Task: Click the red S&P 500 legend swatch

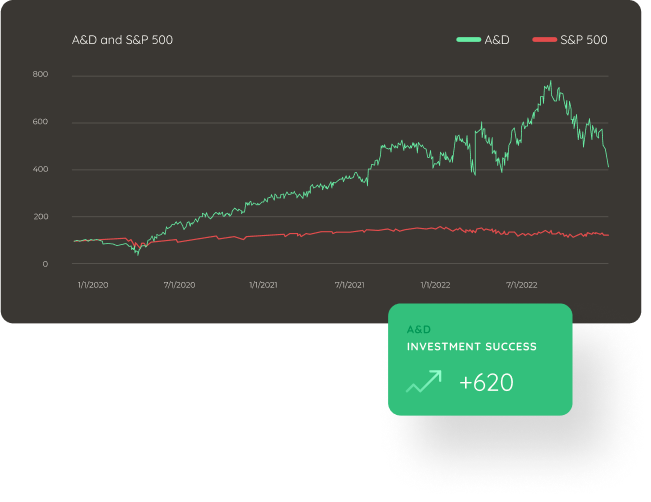Action: click(x=544, y=40)
